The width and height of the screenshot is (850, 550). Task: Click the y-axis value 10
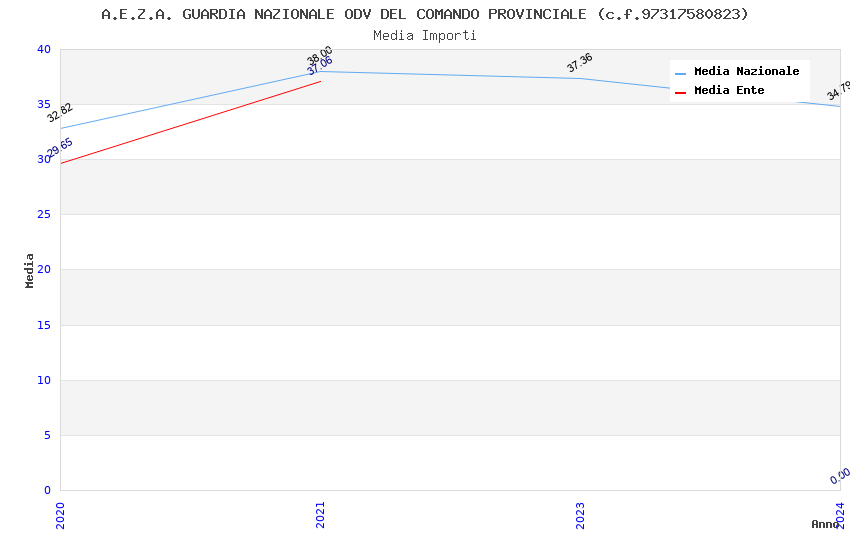pos(44,380)
